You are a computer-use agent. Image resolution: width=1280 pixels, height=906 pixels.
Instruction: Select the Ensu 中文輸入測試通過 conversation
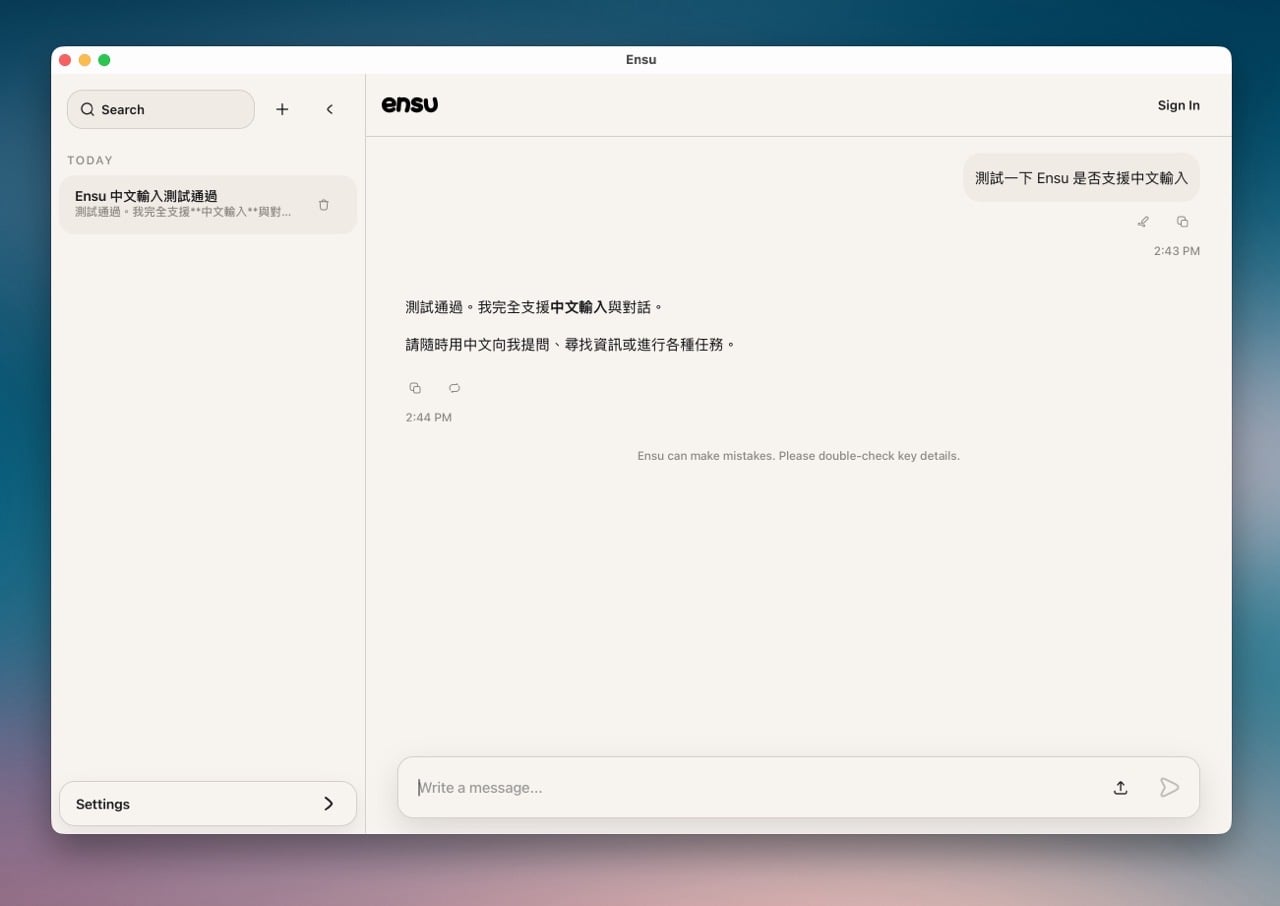(x=185, y=204)
